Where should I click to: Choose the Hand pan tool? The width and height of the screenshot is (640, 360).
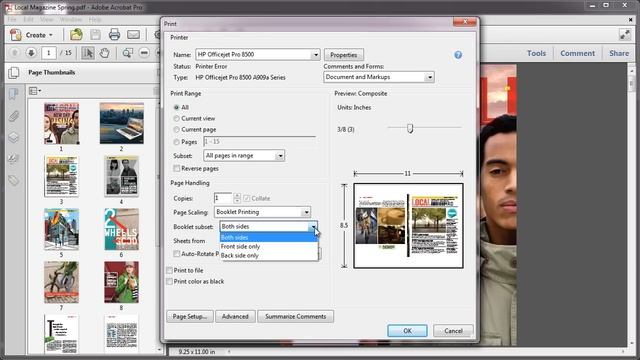[x=104, y=53]
